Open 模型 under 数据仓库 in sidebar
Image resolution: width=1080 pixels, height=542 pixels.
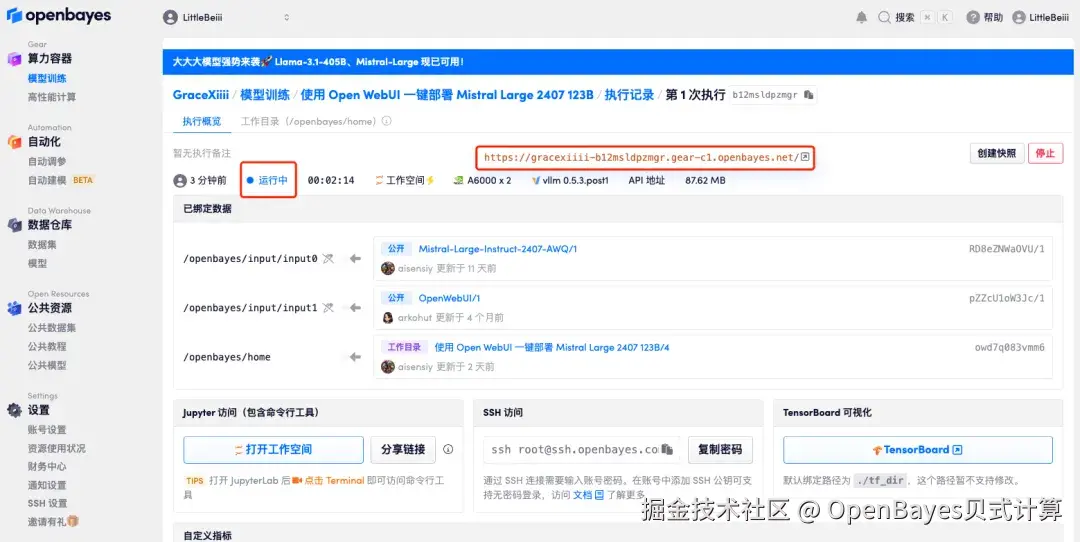37,263
